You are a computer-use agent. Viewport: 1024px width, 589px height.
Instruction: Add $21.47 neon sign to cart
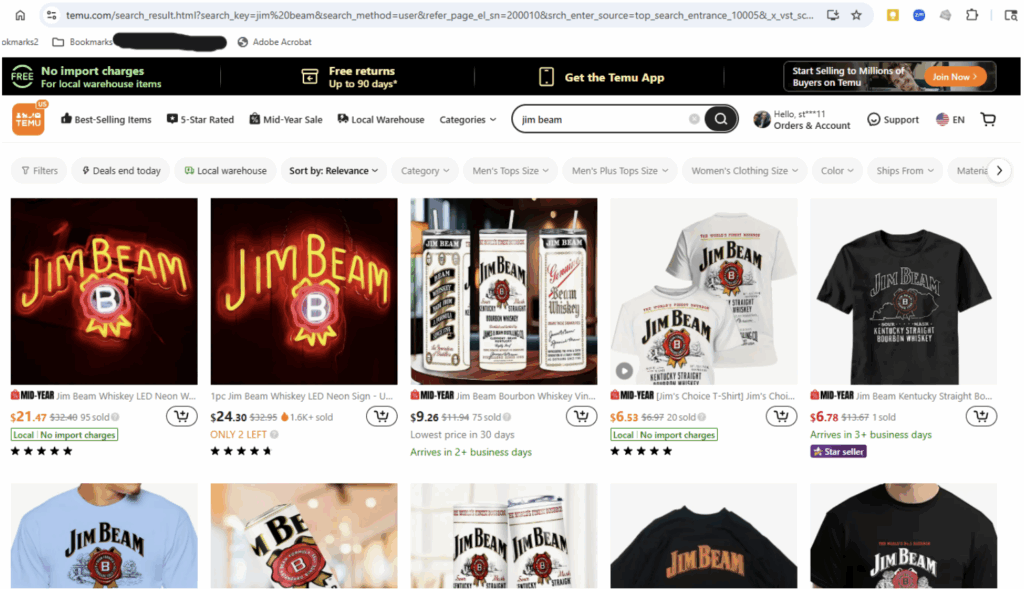[x=182, y=416]
